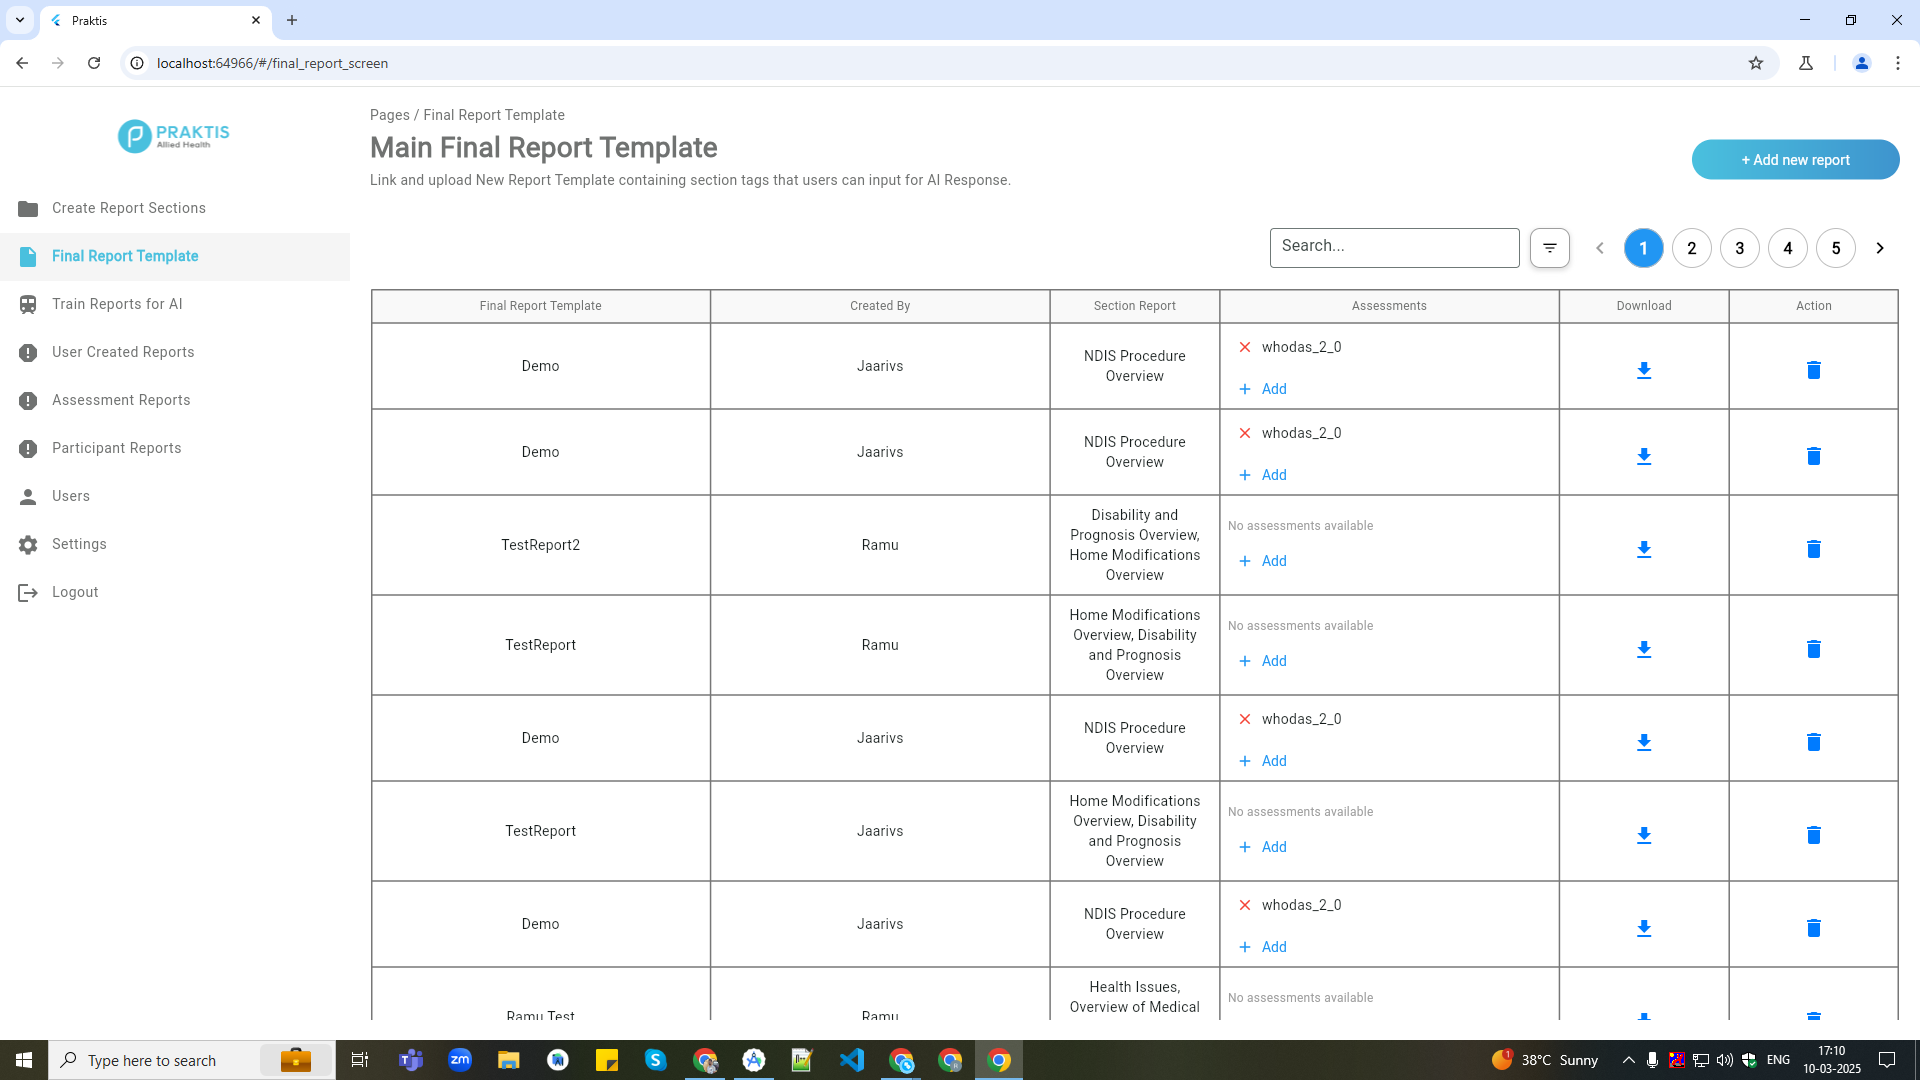
Task: Jump to page 3 of the table
Action: click(1739, 248)
